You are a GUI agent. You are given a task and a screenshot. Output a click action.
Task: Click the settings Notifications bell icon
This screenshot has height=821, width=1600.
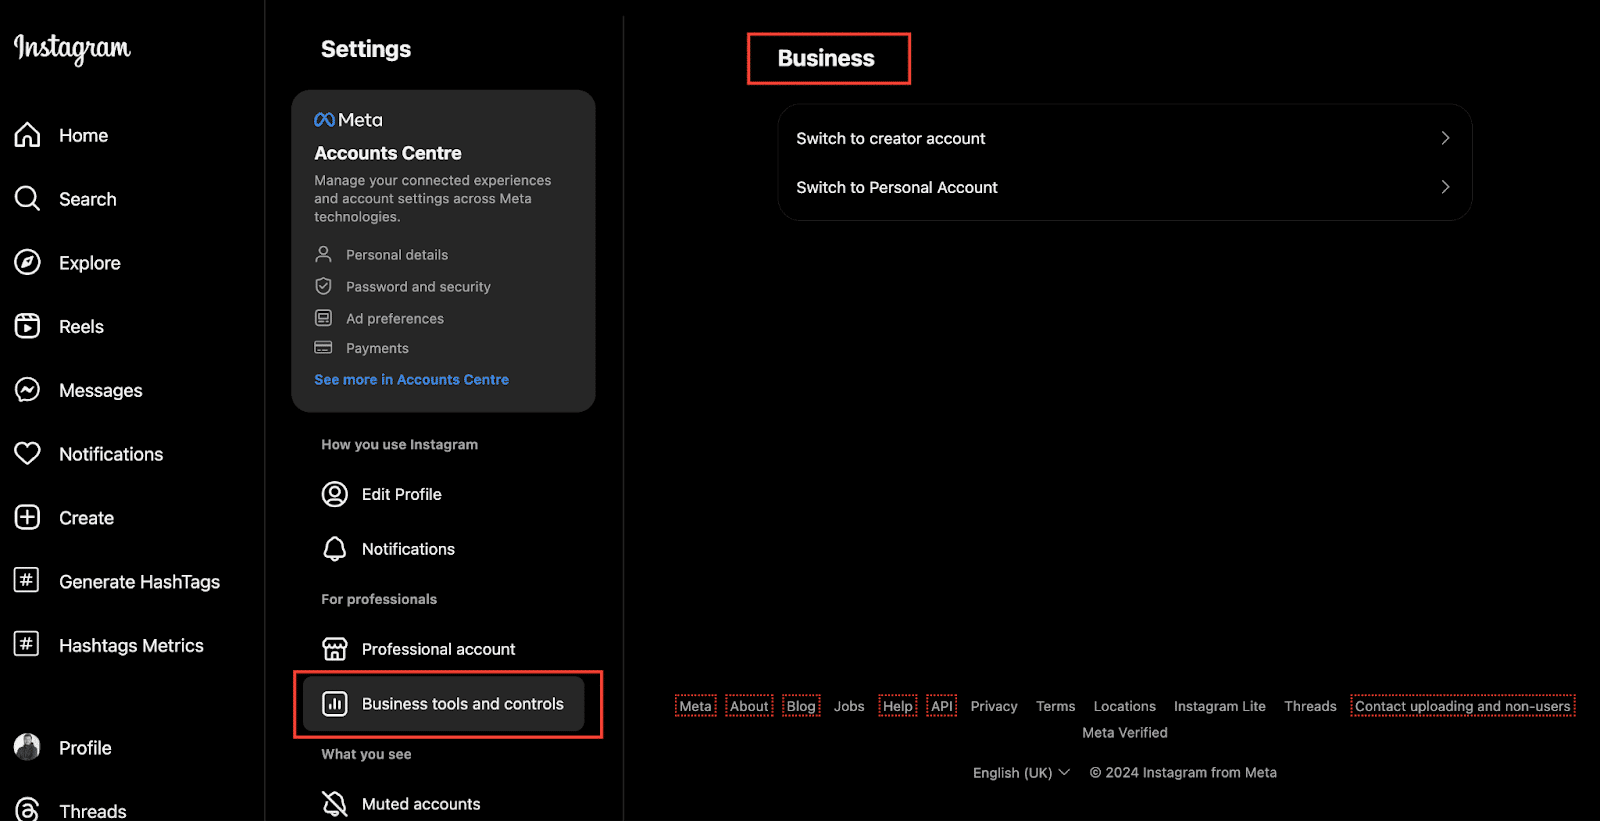click(335, 549)
